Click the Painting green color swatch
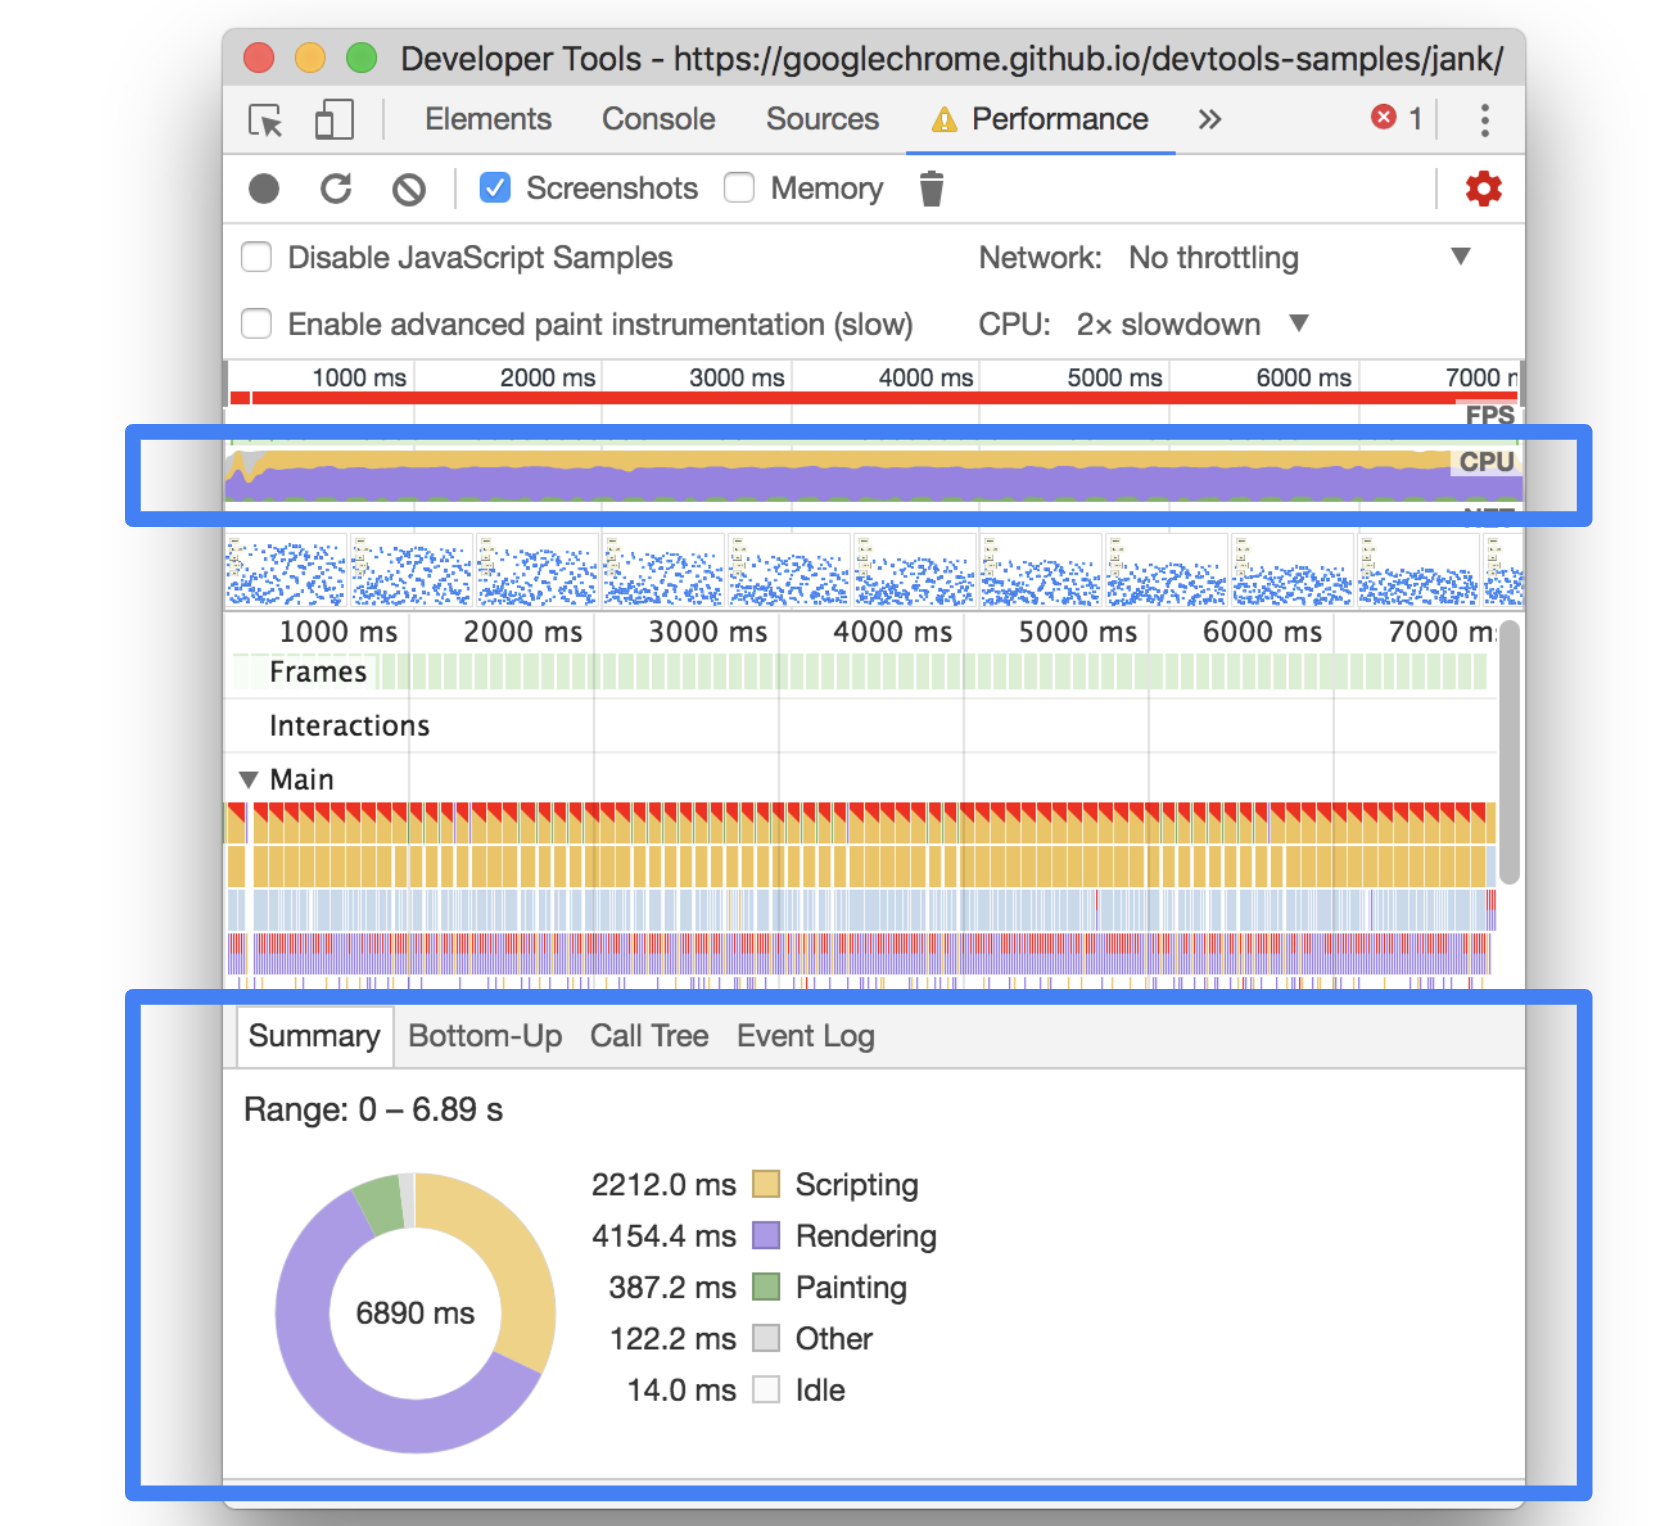Image resolution: width=1664 pixels, height=1526 pixels. point(766,1287)
